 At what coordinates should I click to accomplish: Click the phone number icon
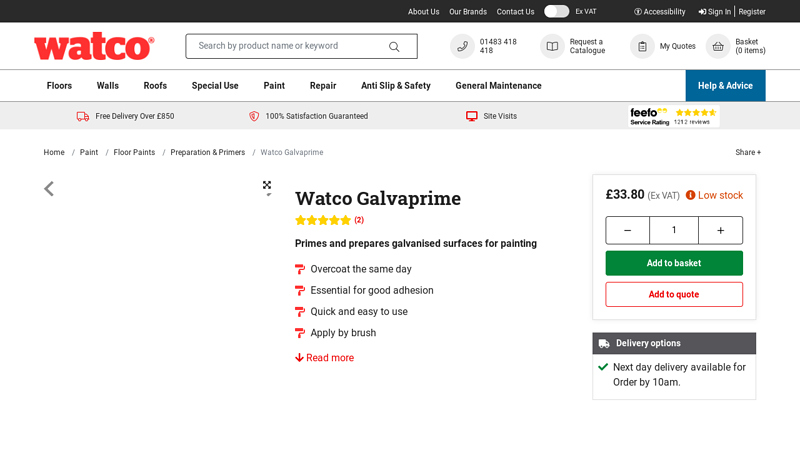pyautogui.click(x=462, y=46)
